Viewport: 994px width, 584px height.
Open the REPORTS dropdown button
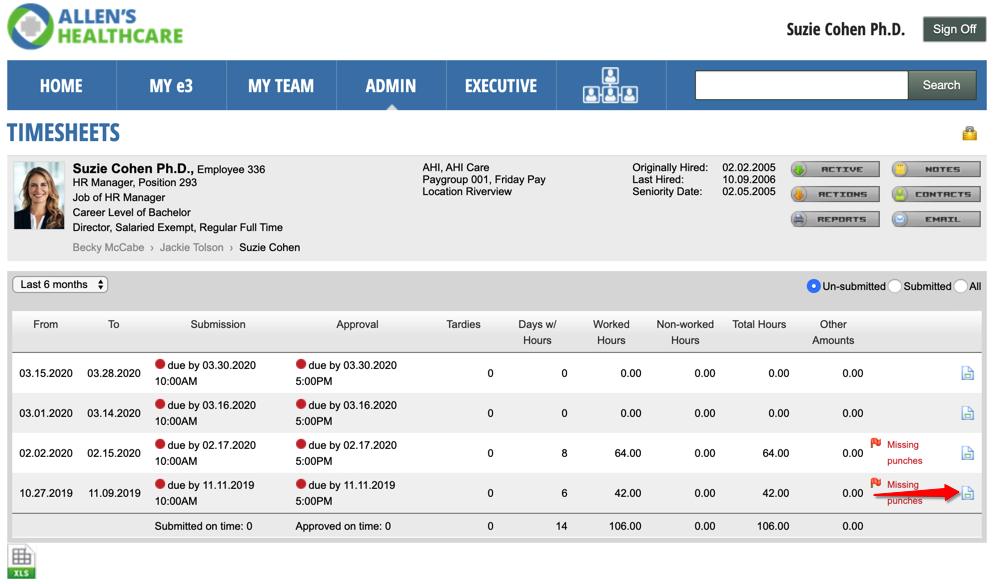pyautogui.click(x=838, y=218)
